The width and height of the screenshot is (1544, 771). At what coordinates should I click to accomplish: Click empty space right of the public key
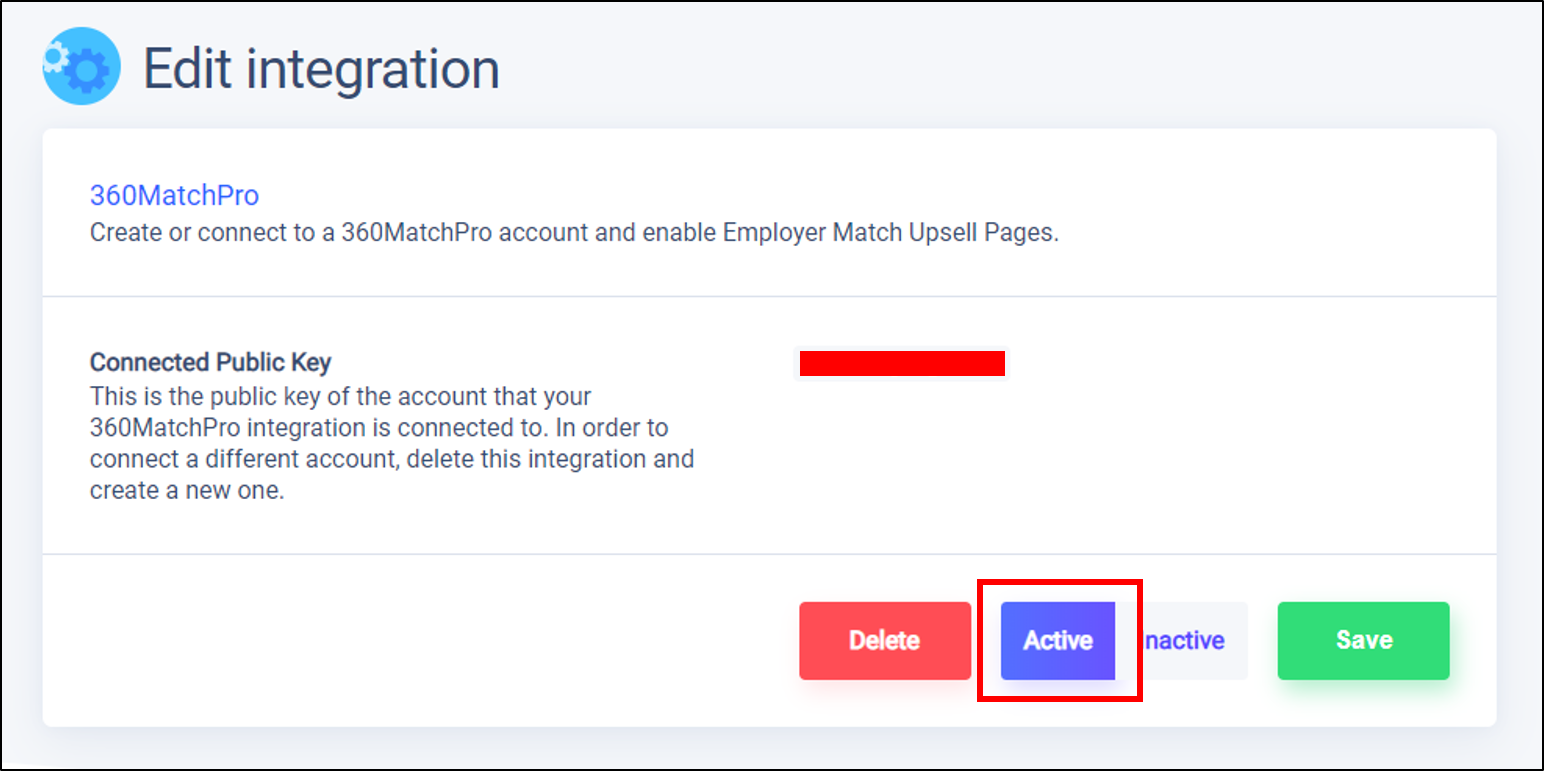[1250, 364]
